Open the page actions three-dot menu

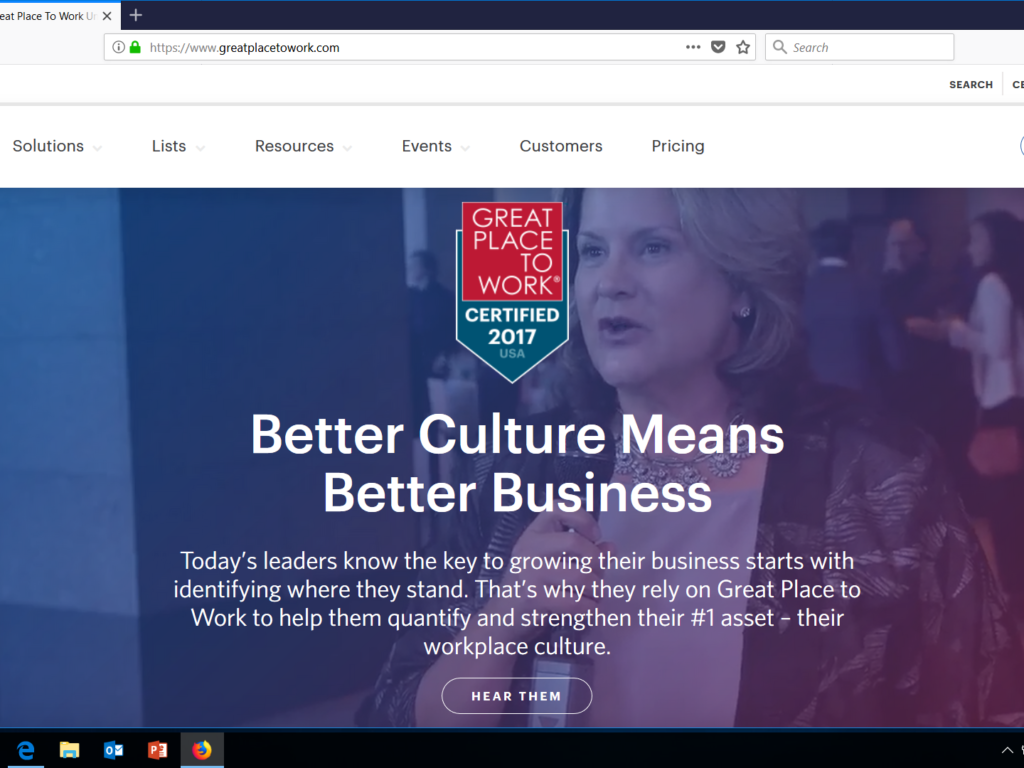pyautogui.click(x=693, y=47)
